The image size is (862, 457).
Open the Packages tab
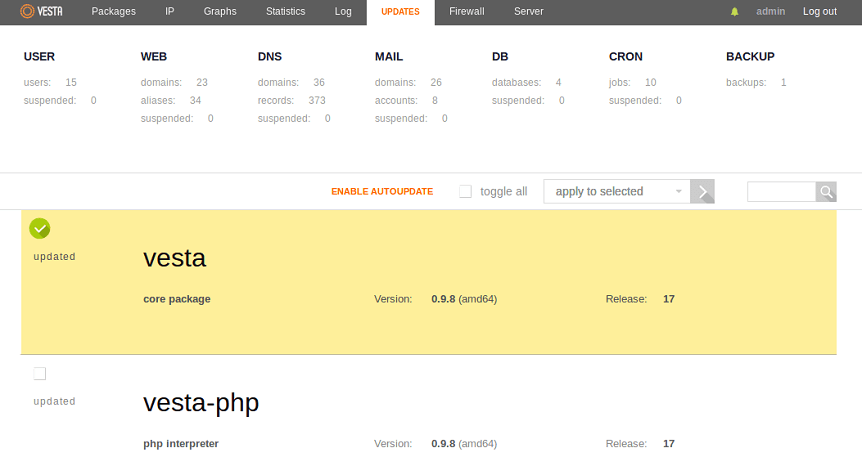point(113,12)
